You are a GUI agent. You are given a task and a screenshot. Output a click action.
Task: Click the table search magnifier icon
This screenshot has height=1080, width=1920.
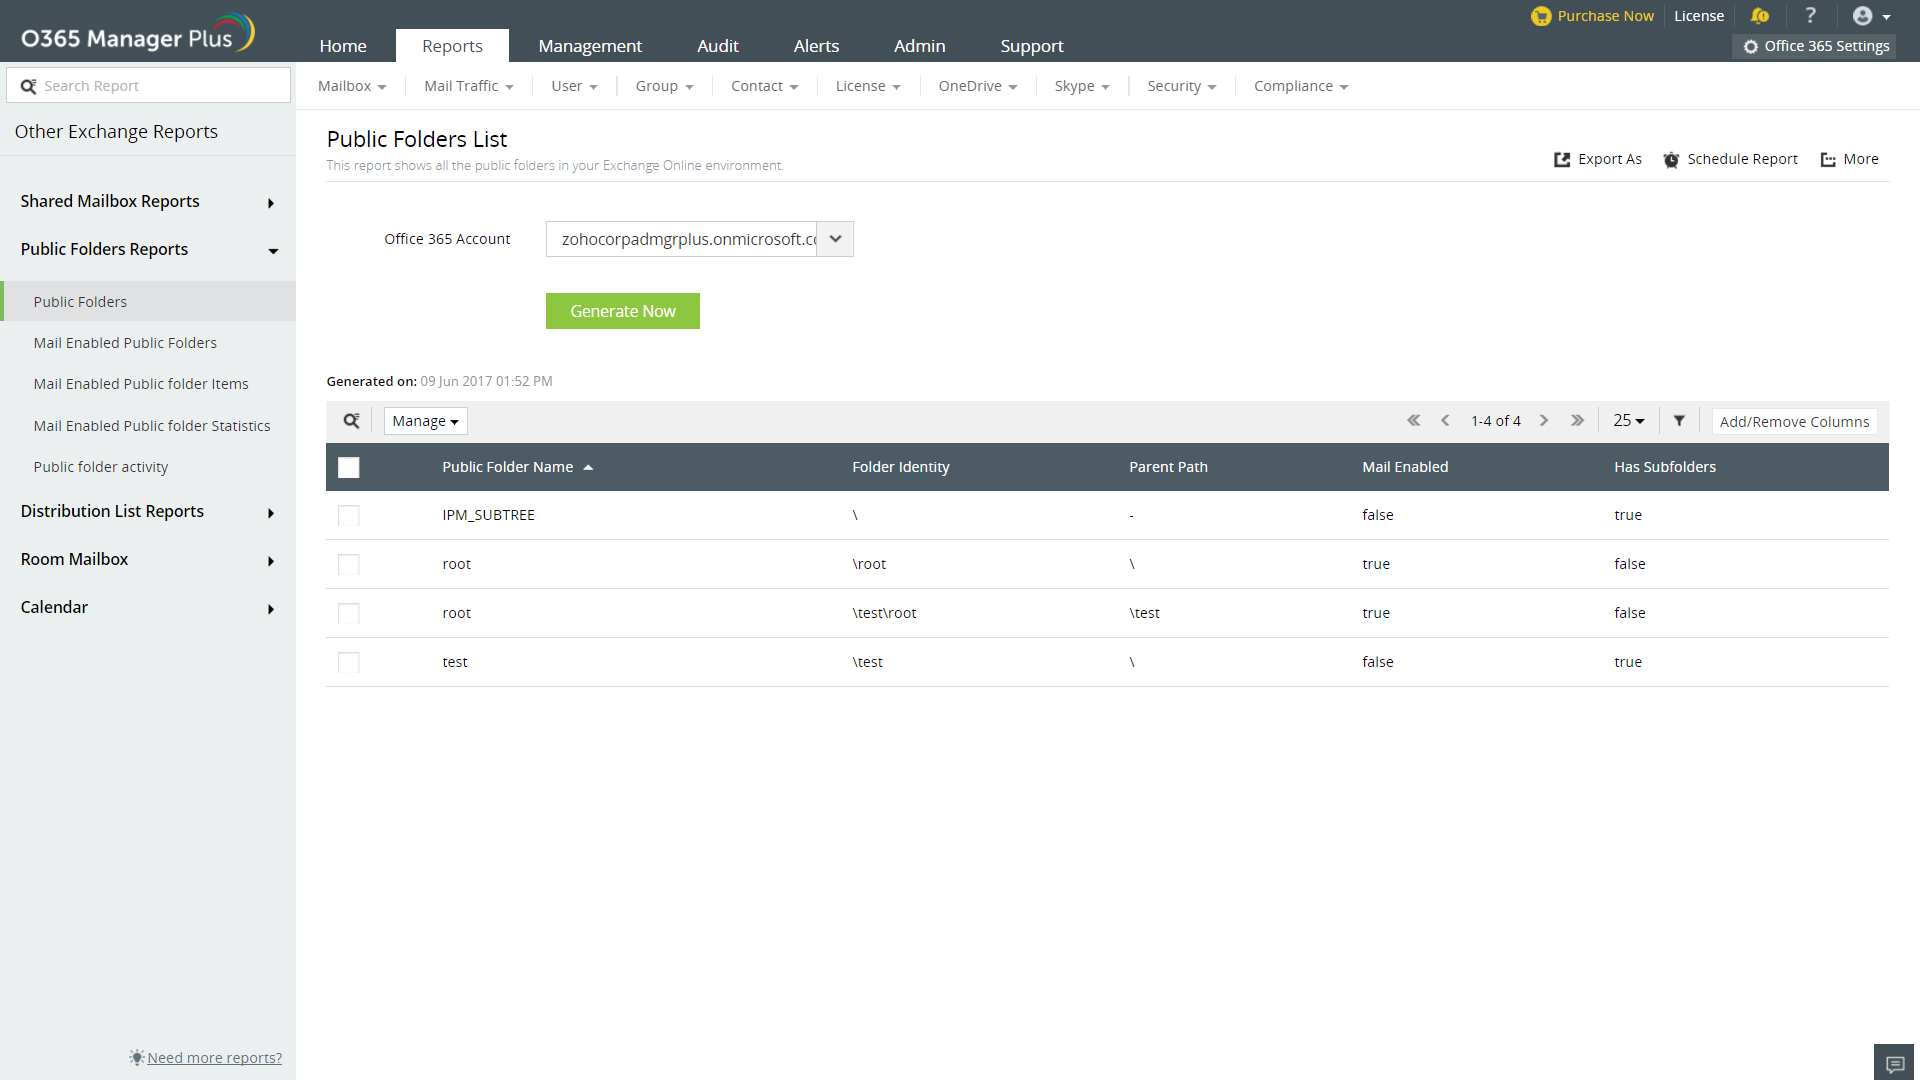(x=351, y=421)
